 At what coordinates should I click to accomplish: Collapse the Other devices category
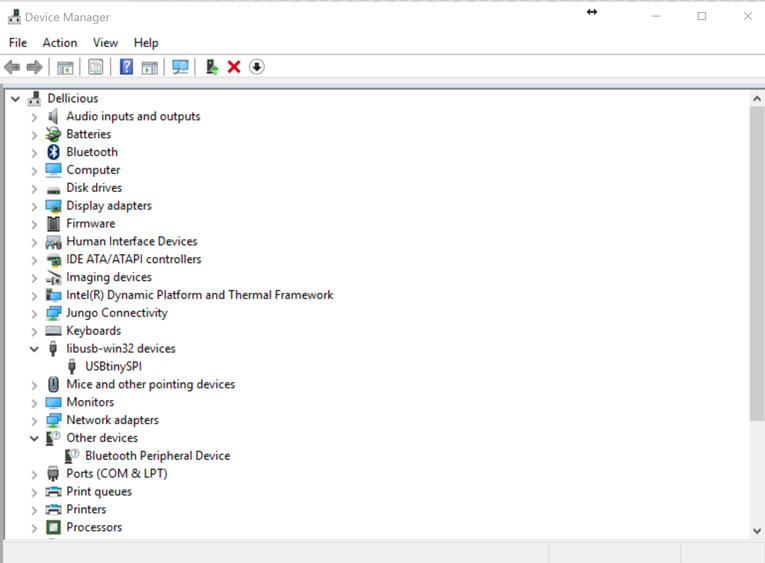click(34, 438)
